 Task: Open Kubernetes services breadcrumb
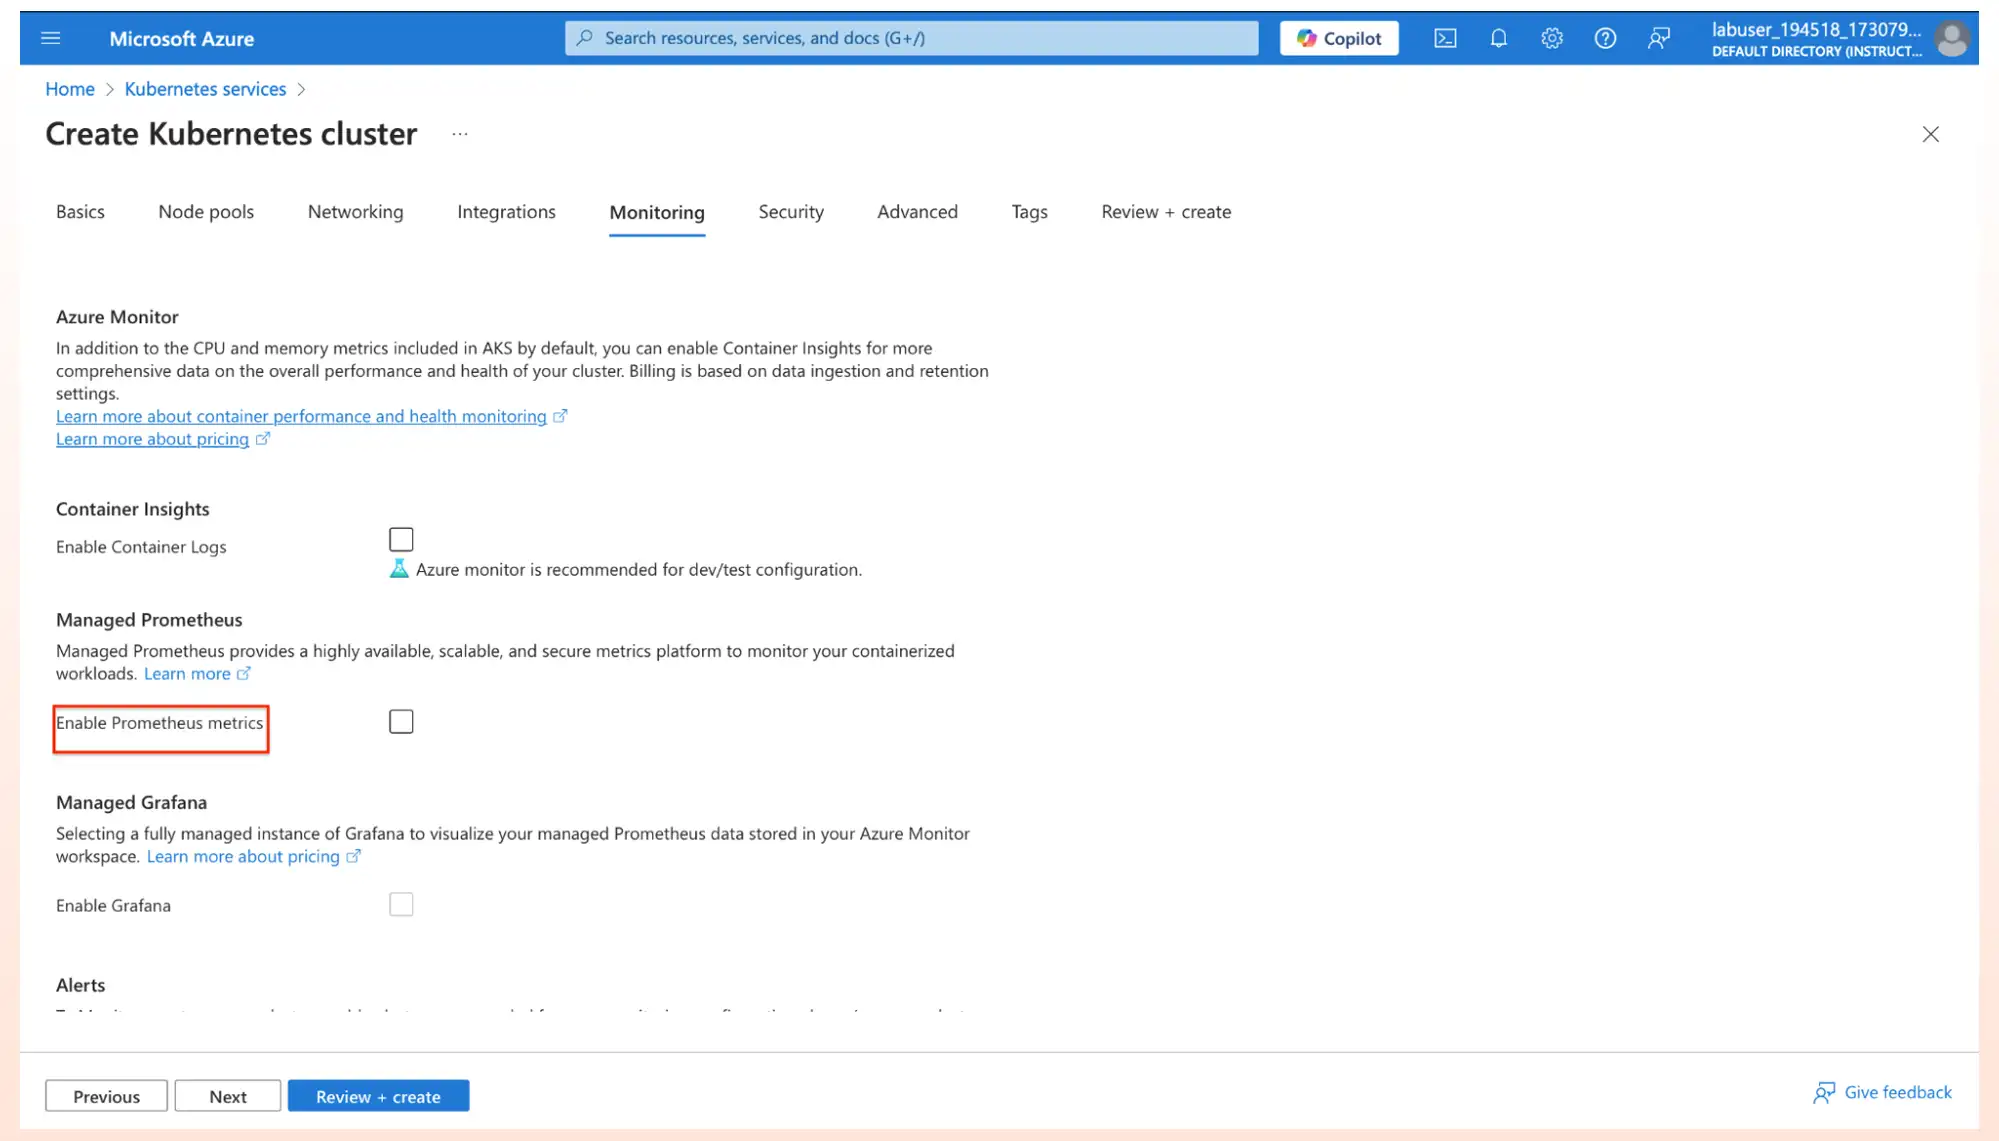click(205, 89)
